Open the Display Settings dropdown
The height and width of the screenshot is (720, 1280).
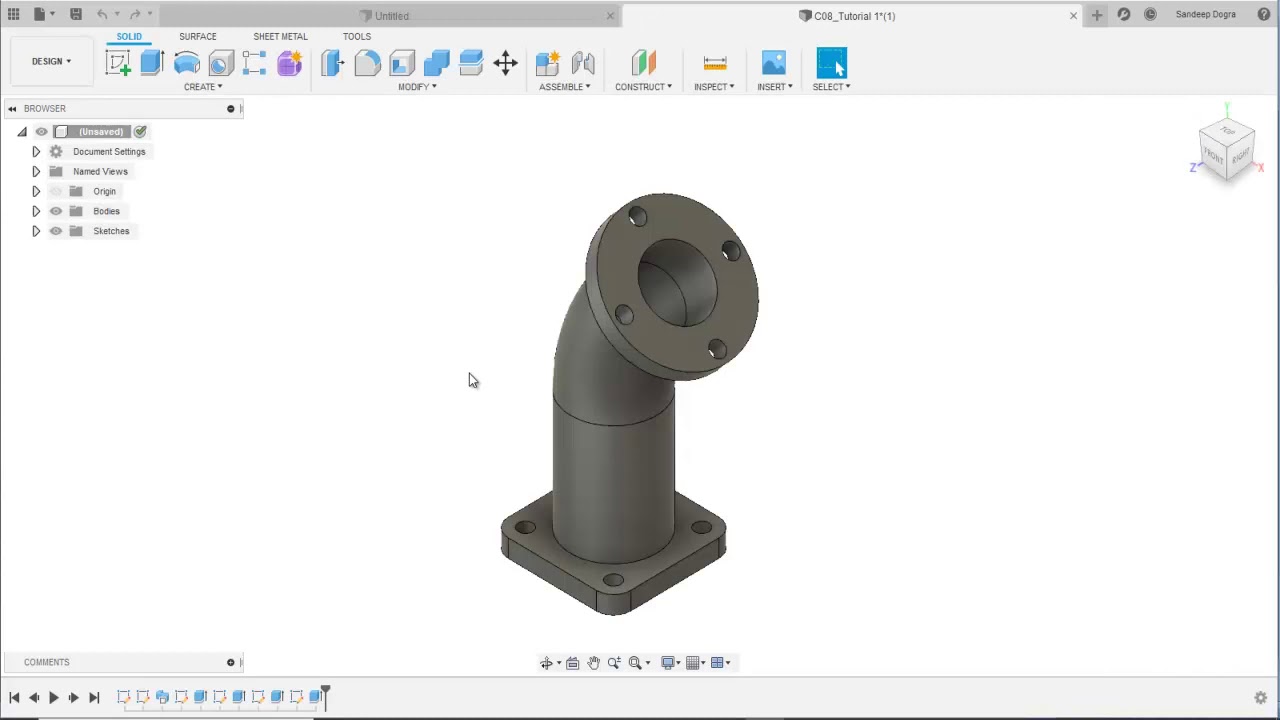671,663
